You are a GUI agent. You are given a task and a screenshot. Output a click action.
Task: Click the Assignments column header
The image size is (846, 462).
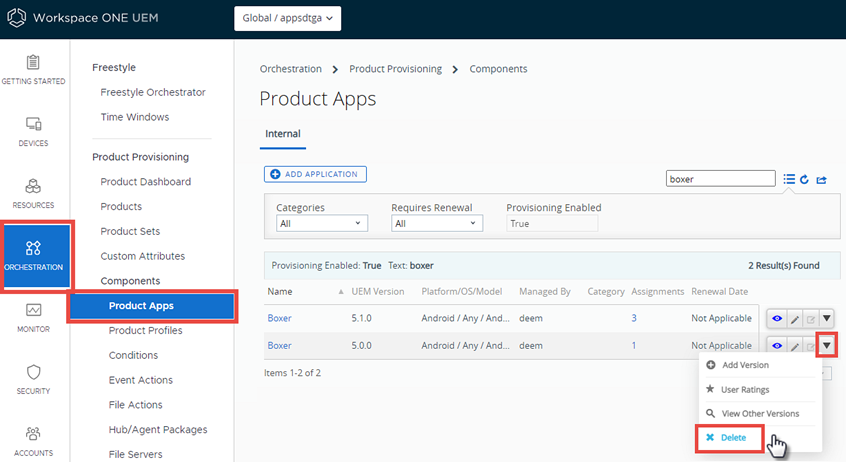point(658,291)
